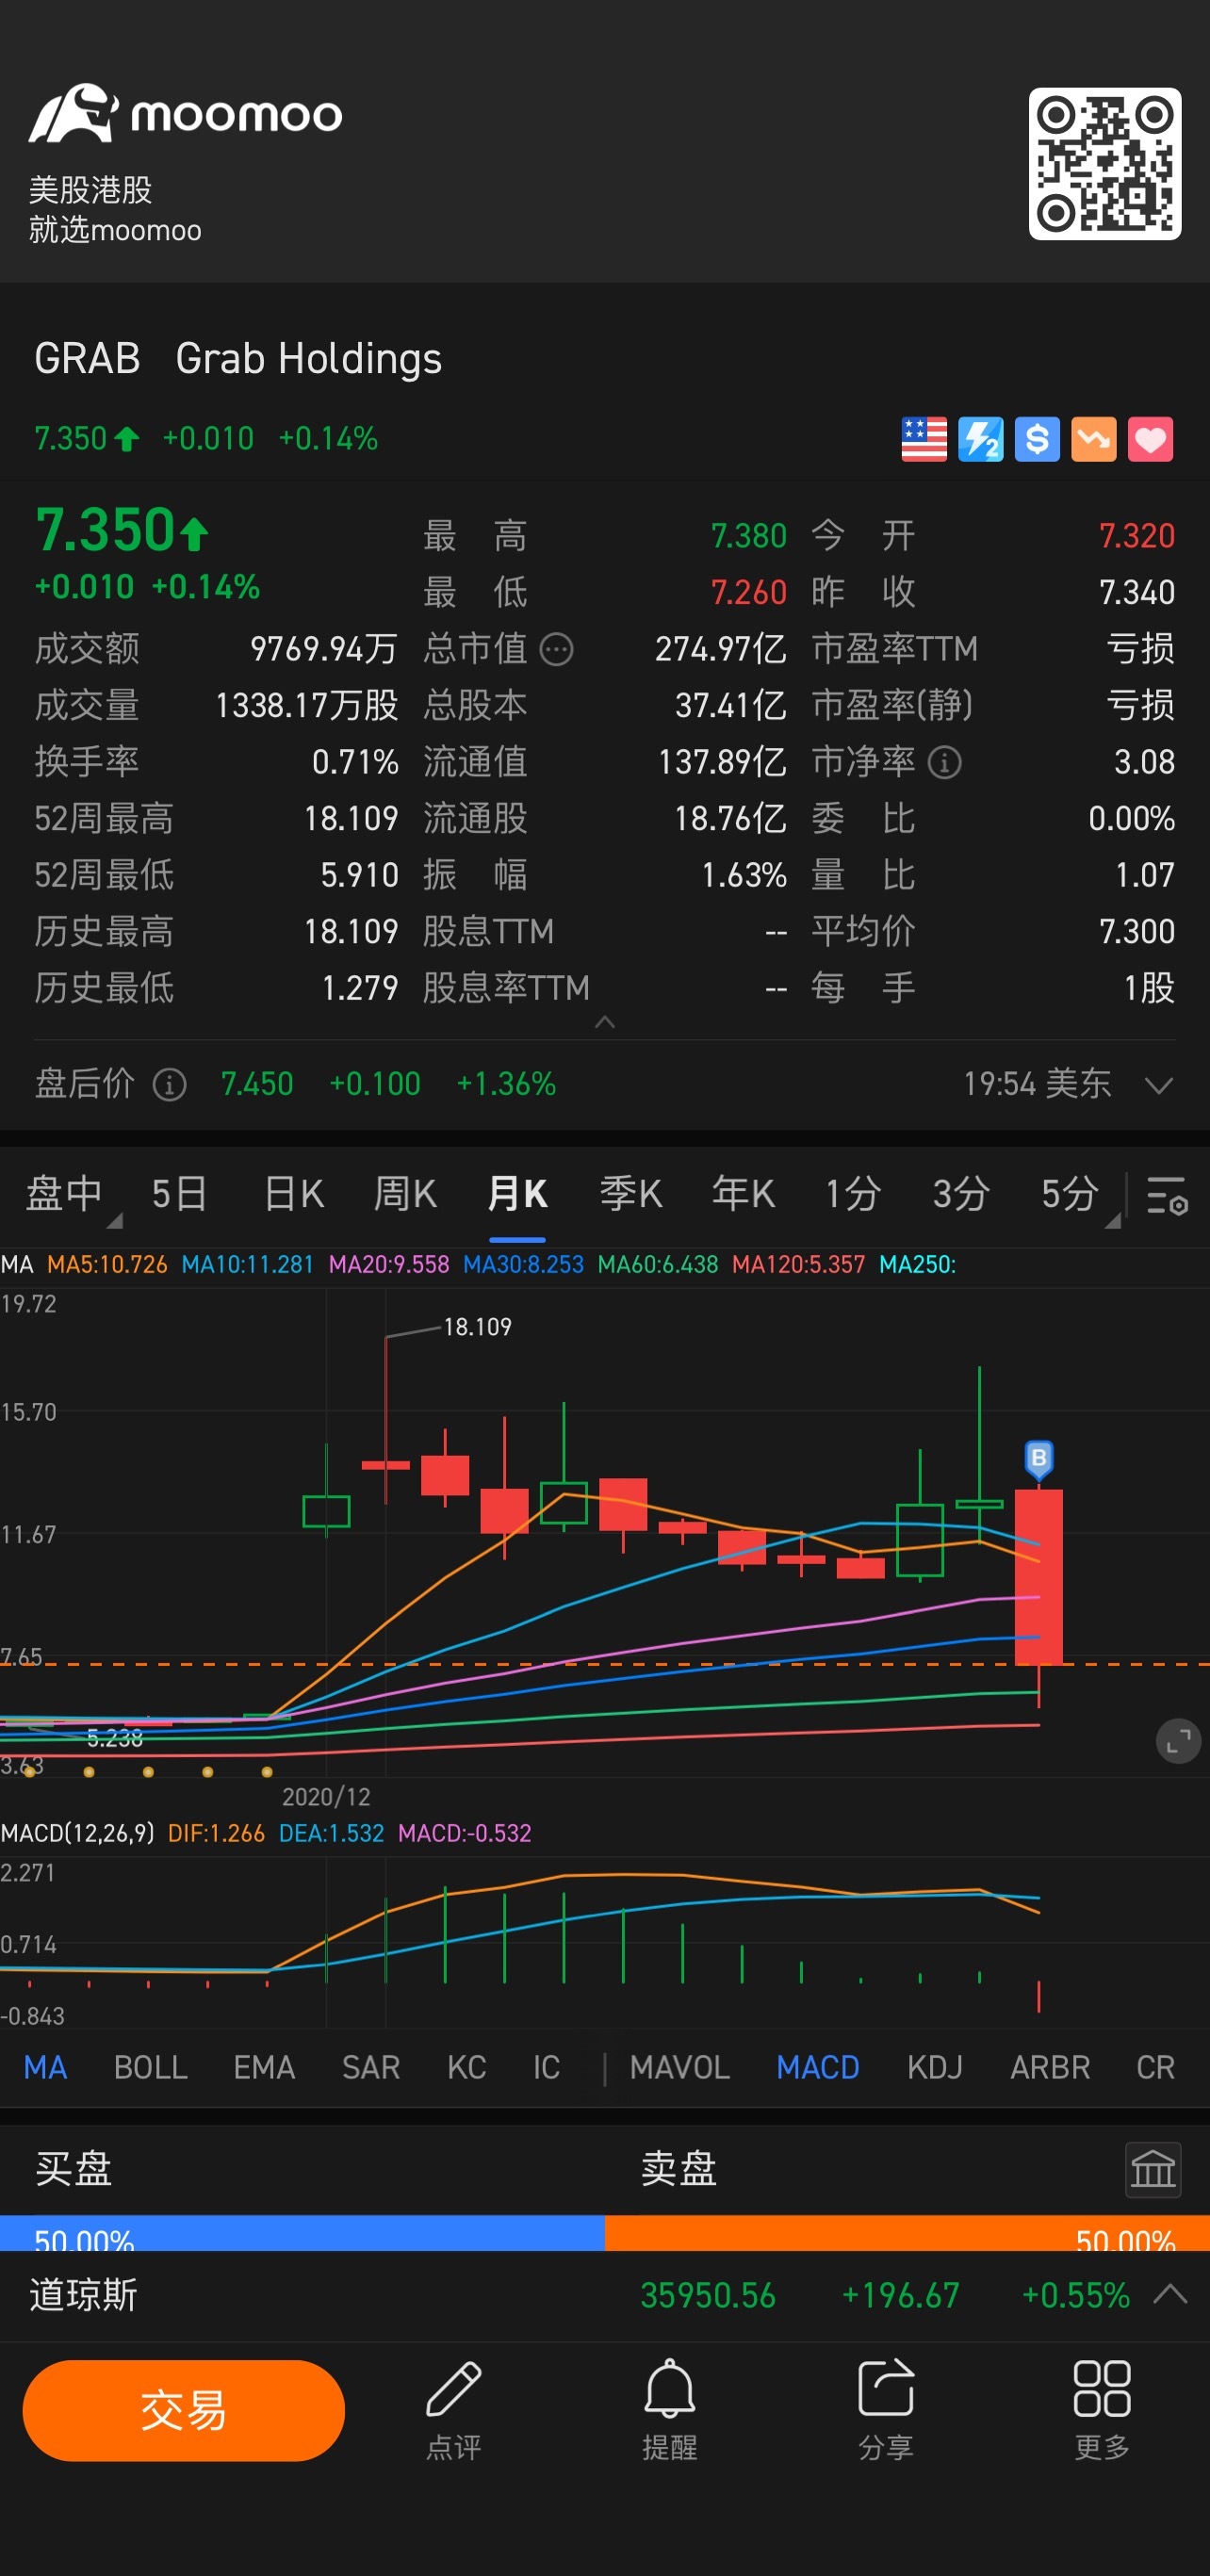
Task: Open the 分享 share button
Action: [886, 2411]
